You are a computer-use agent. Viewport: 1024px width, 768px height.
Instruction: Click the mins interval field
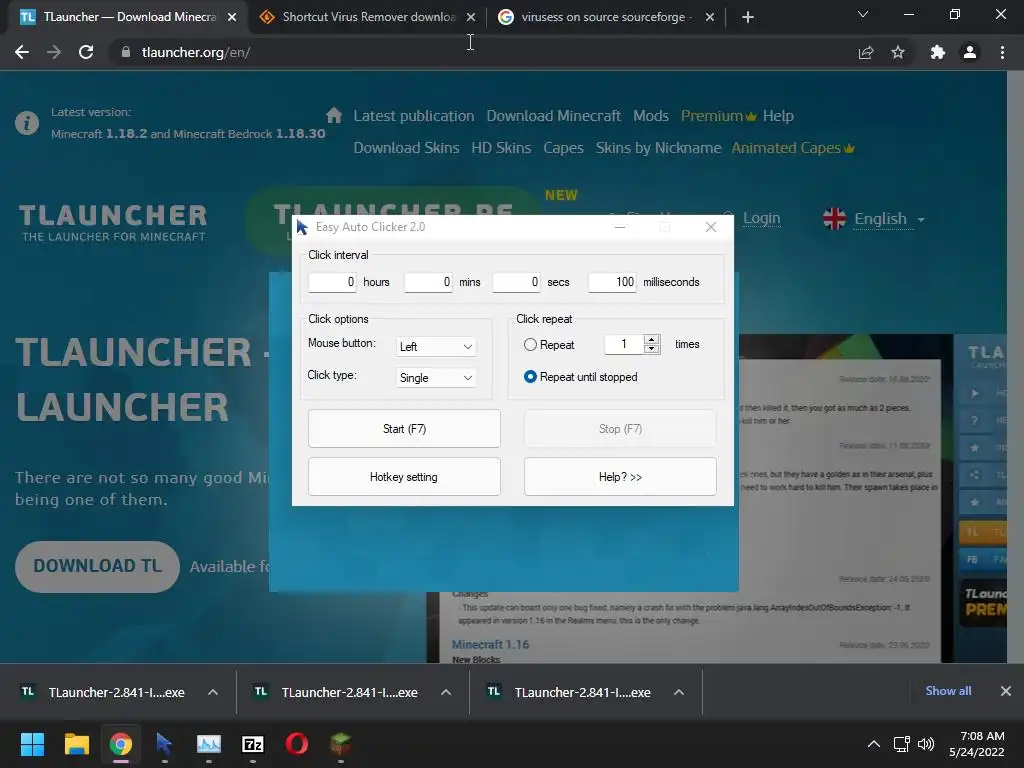tap(428, 282)
